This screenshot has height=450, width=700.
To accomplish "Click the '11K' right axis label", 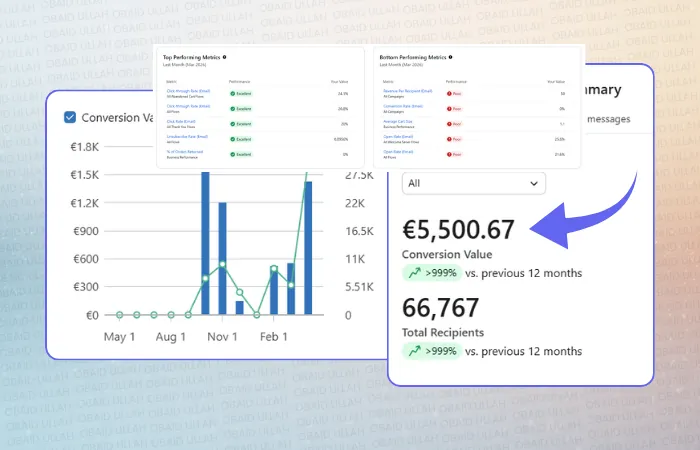I will pyautogui.click(x=355, y=259).
